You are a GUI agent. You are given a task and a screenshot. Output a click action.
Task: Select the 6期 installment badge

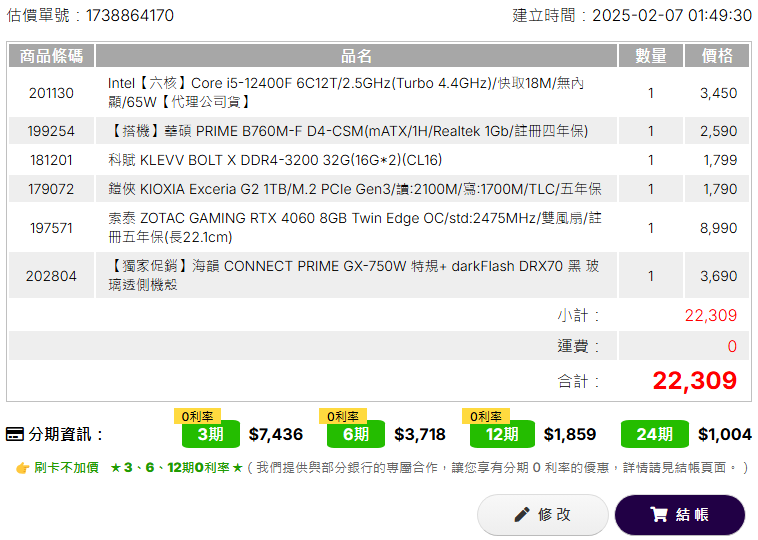click(x=356, y=434)
